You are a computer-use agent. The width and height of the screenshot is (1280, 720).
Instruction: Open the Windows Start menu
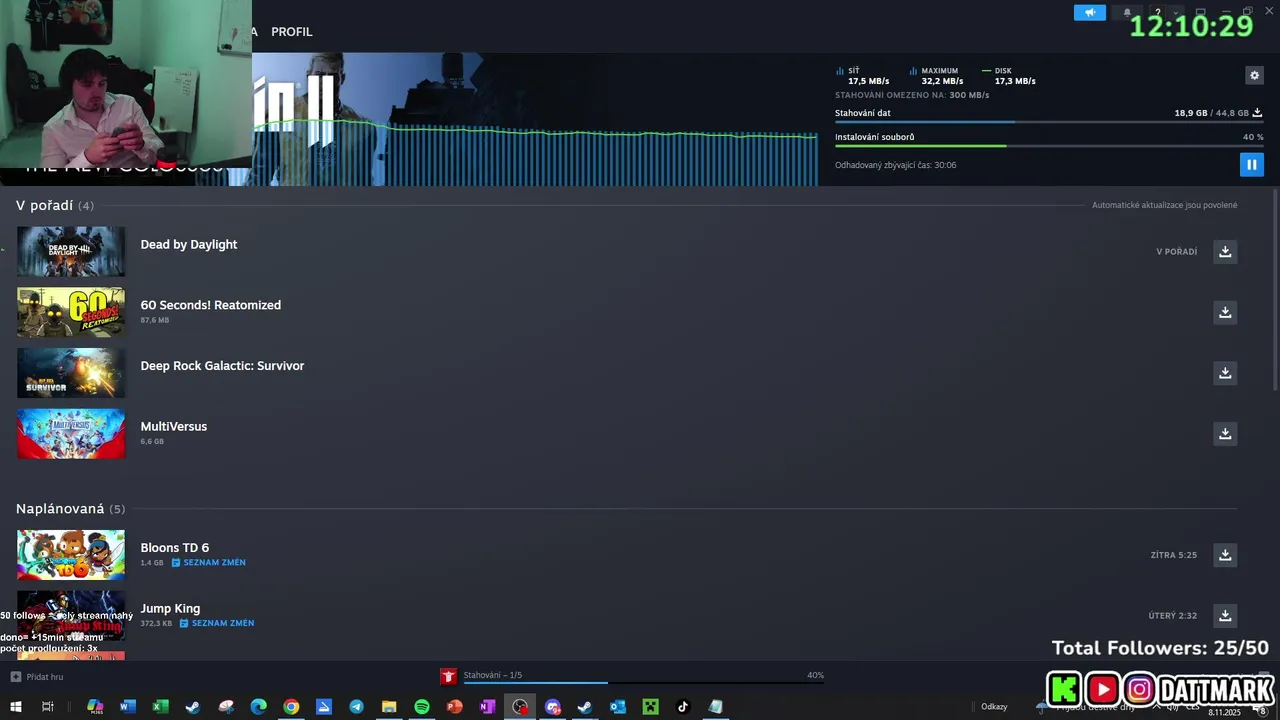15,707
